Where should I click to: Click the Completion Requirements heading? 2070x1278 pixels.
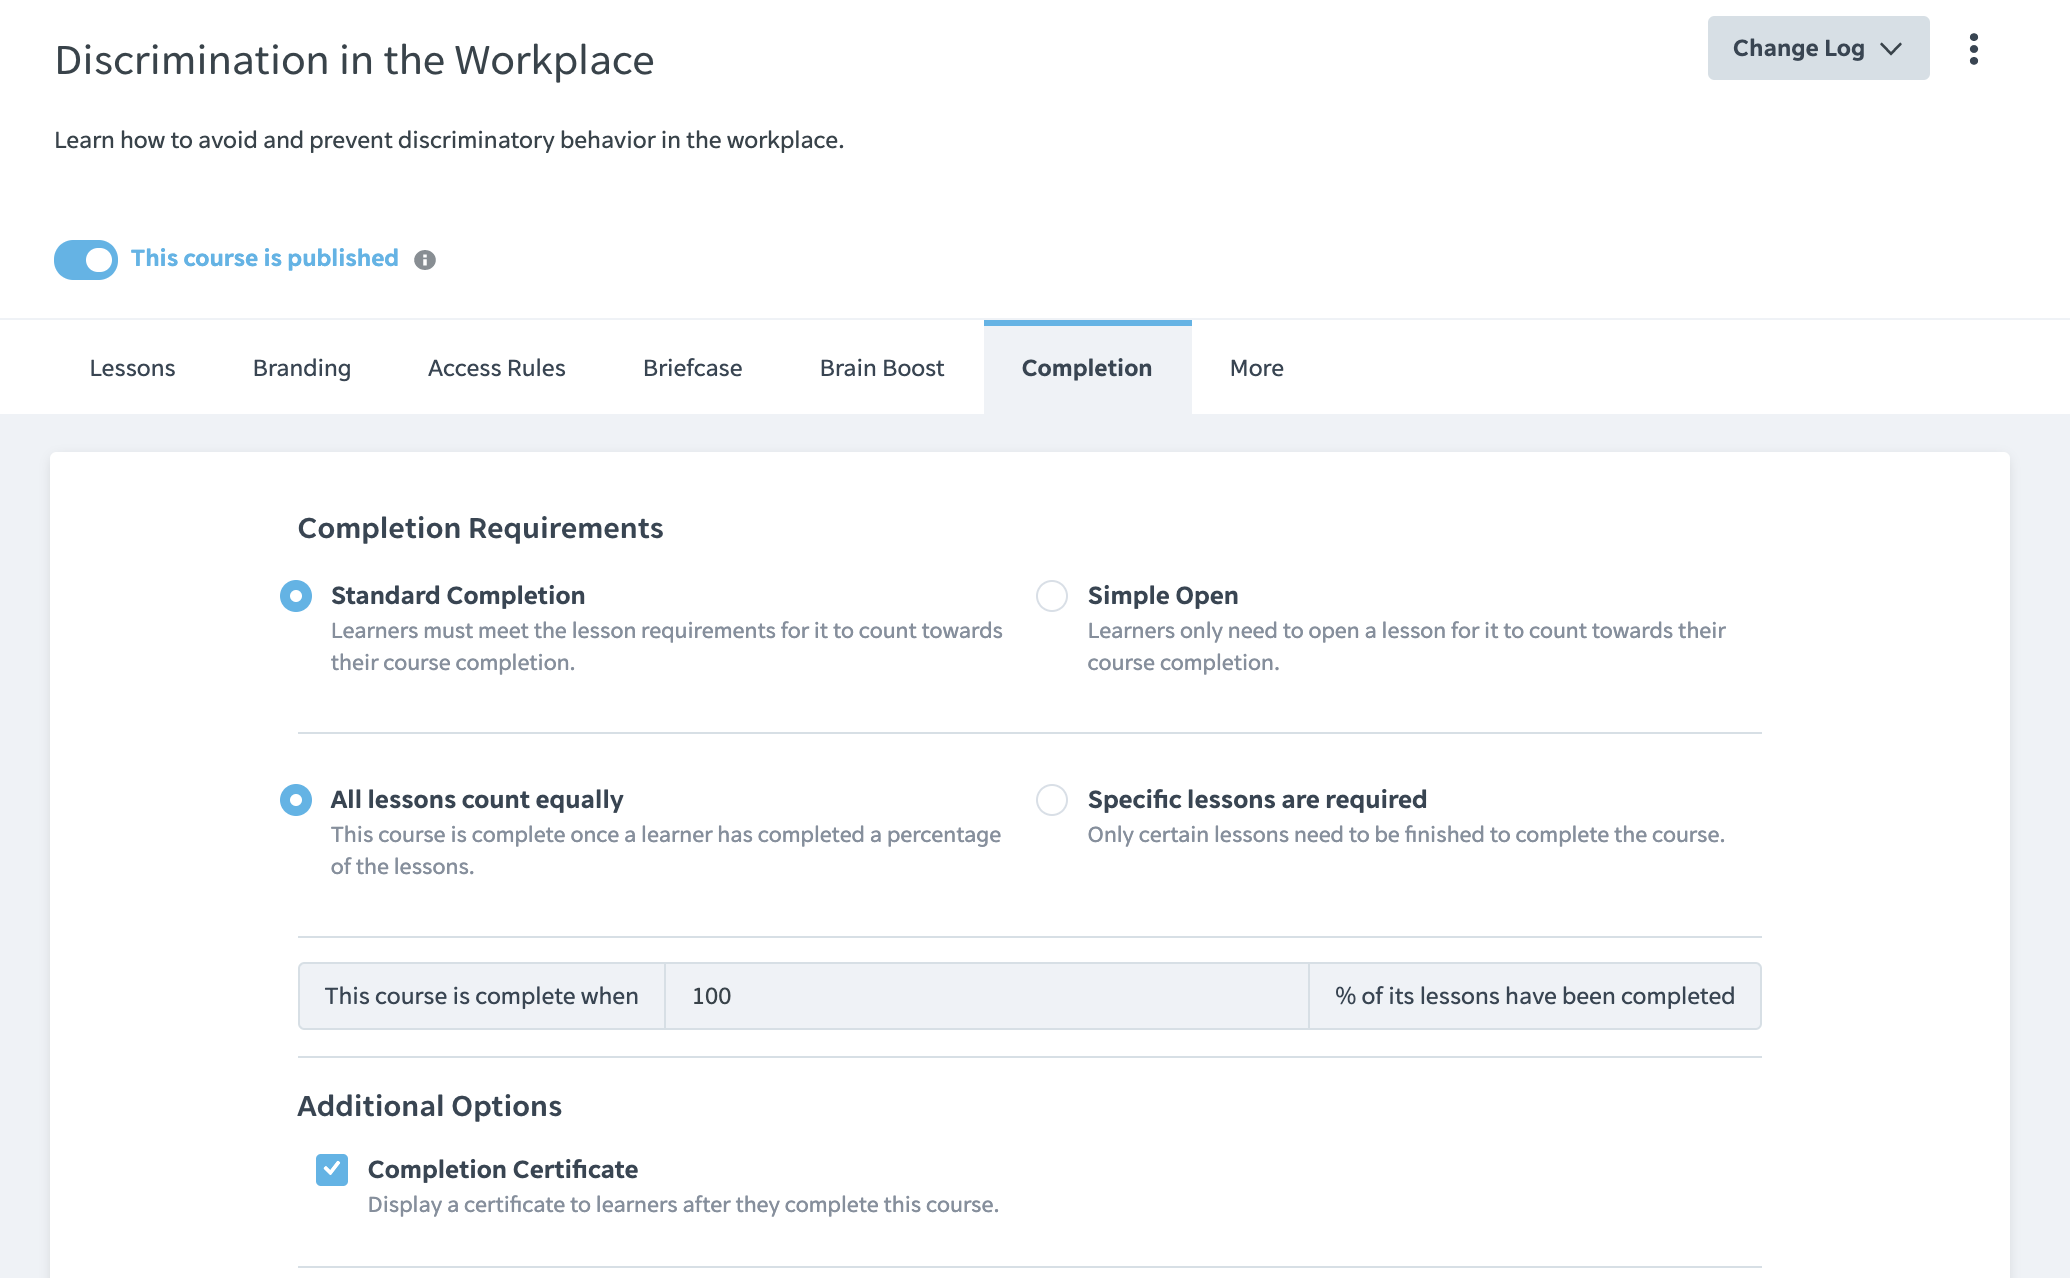pyautogui.click(x=481, y=528)
